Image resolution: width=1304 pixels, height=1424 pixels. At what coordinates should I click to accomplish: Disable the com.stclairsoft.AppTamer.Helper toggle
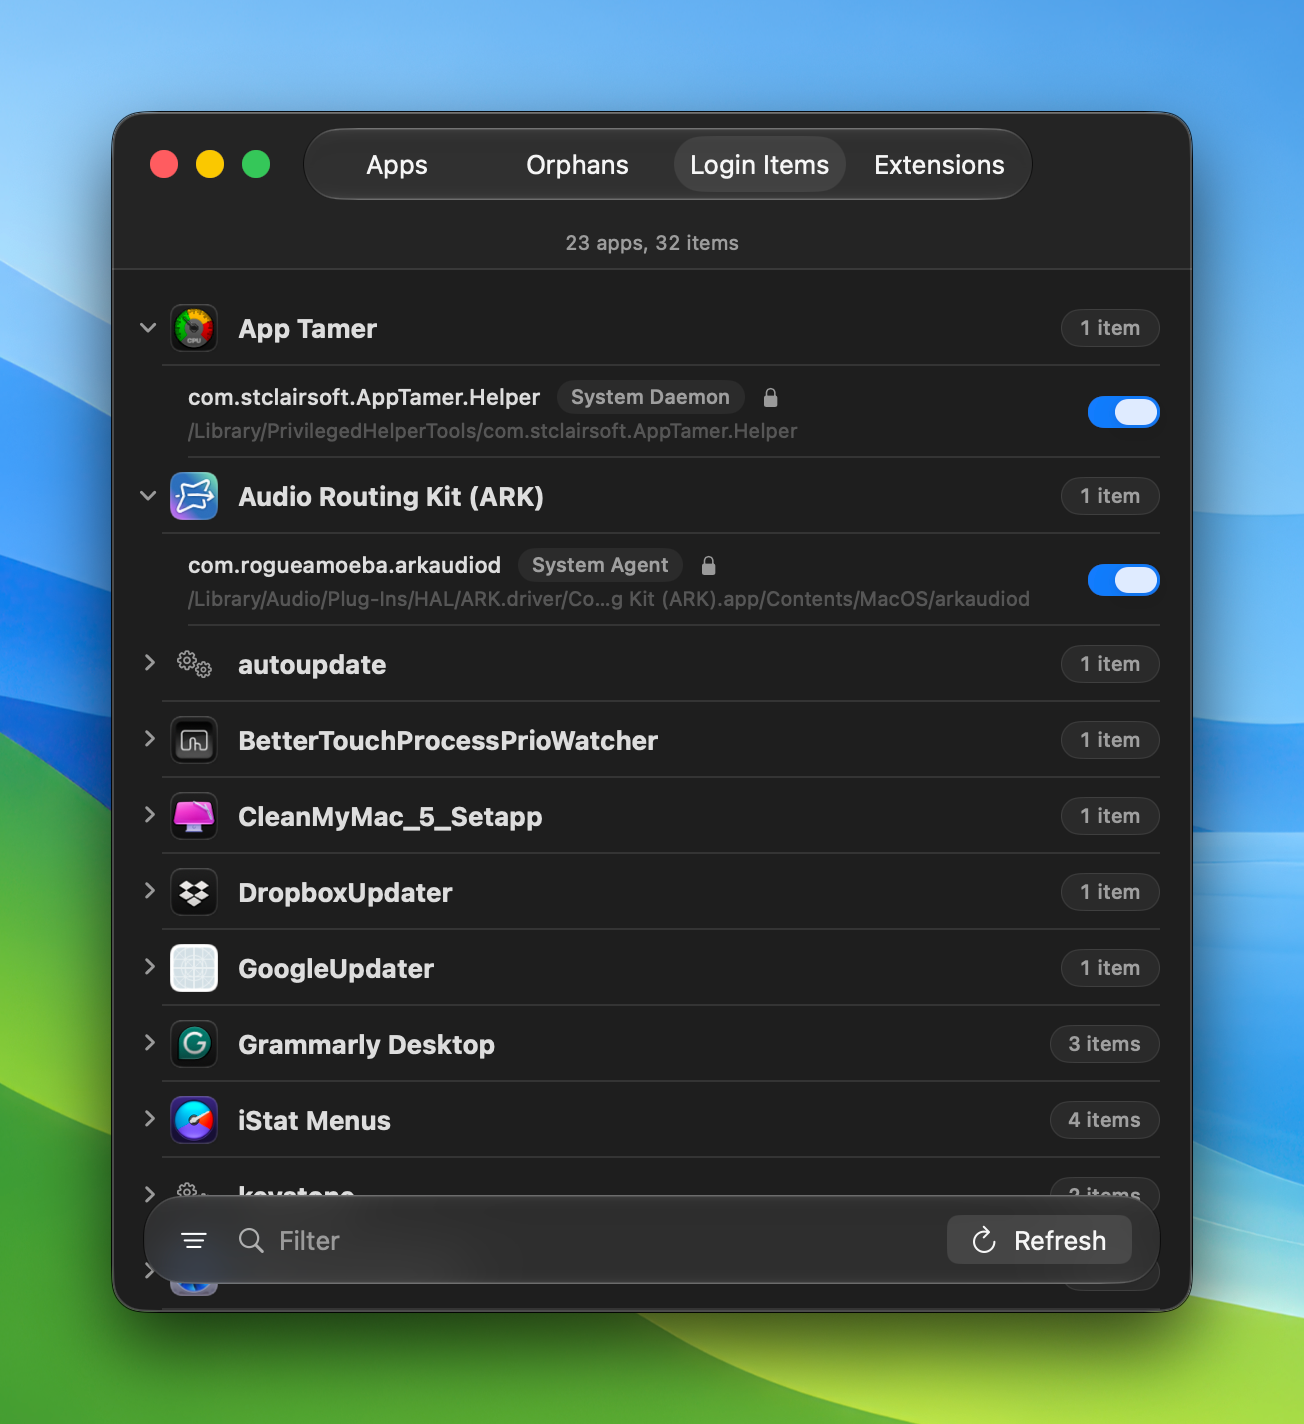click(1124, 412)
